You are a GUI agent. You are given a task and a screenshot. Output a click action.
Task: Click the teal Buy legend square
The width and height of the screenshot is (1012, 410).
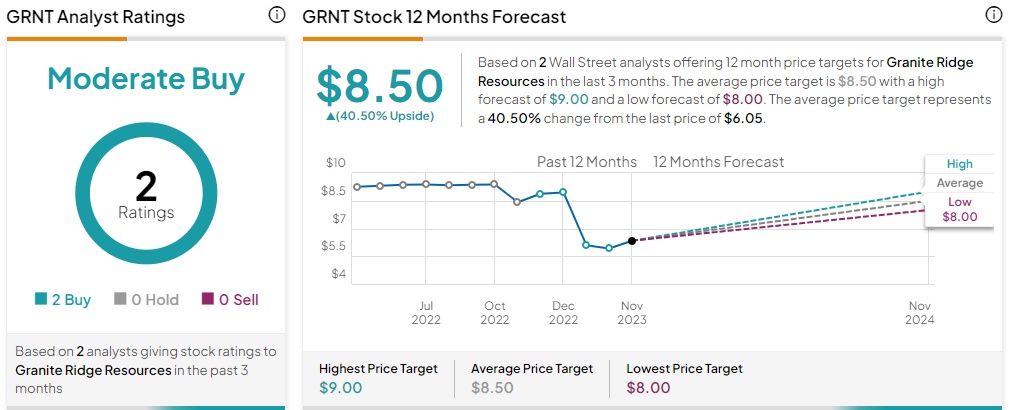pyautogui.click(x=41, y=299)
